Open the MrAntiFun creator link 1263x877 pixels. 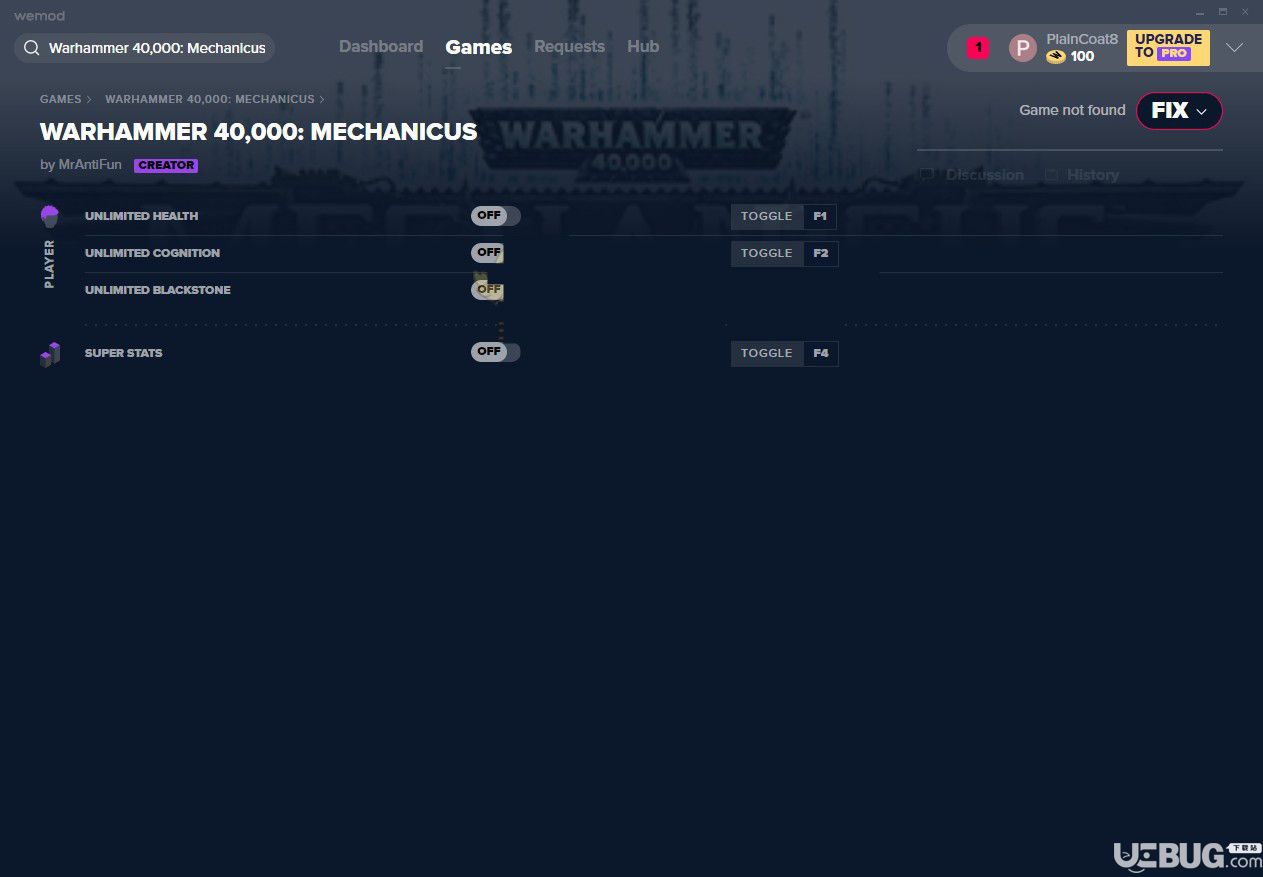[90, 165]
